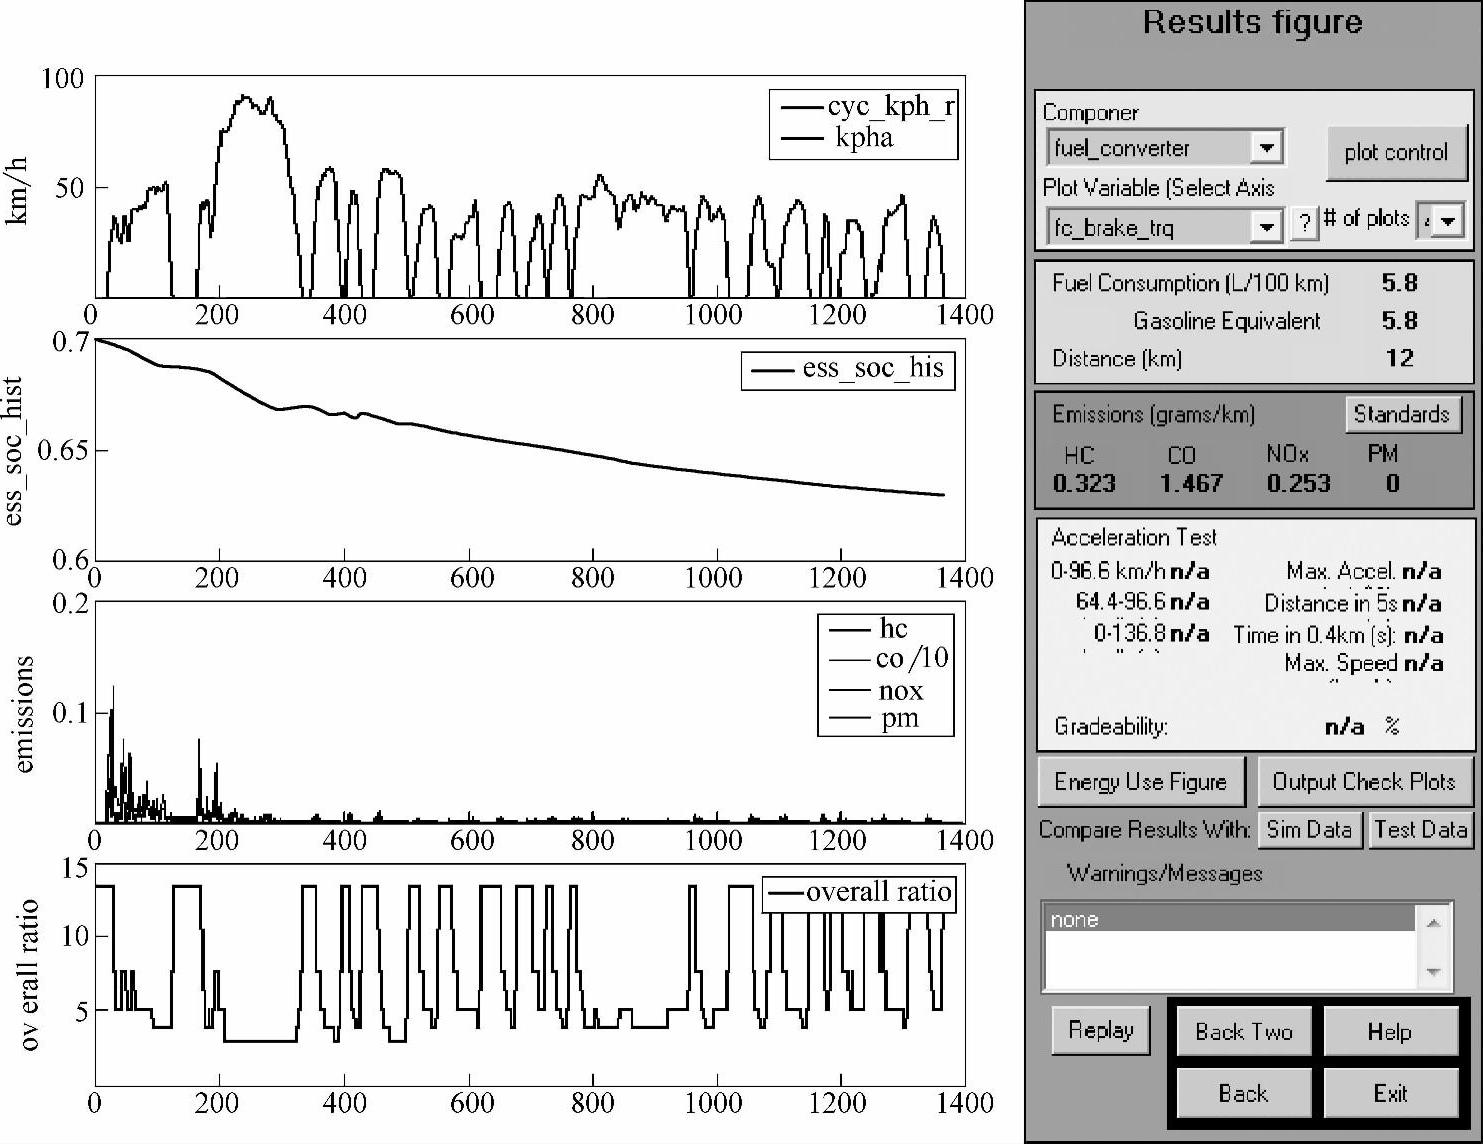The width and height of the screenshot is (1483, 1144).
Task: Compare results with Test Data
Action: tap(1420, 829)
